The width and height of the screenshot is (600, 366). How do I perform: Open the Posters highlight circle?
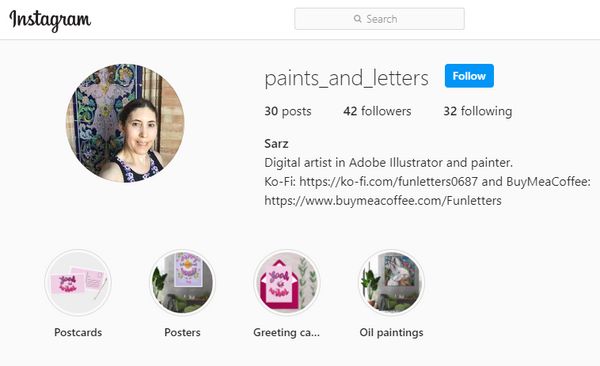pos(182,283)
